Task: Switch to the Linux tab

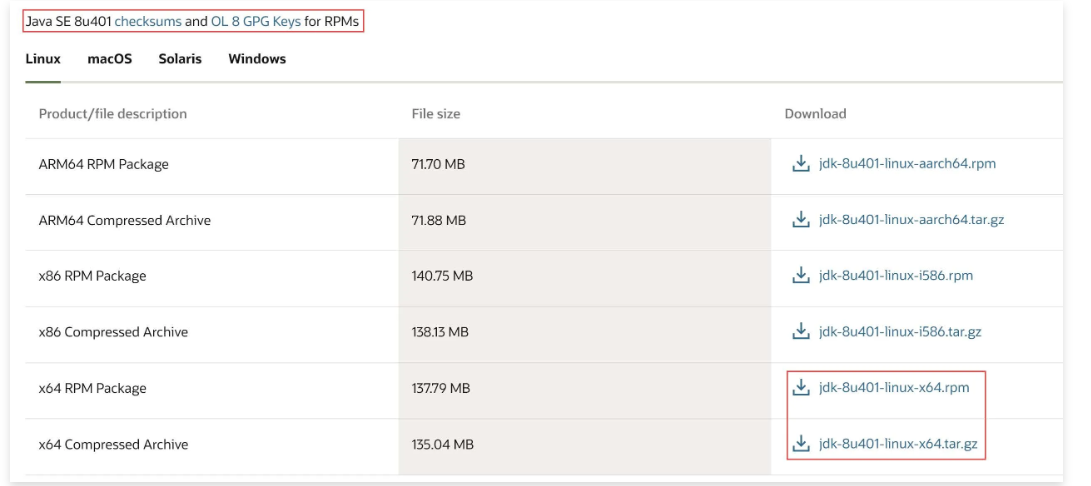Action: (x=43, y=59)
